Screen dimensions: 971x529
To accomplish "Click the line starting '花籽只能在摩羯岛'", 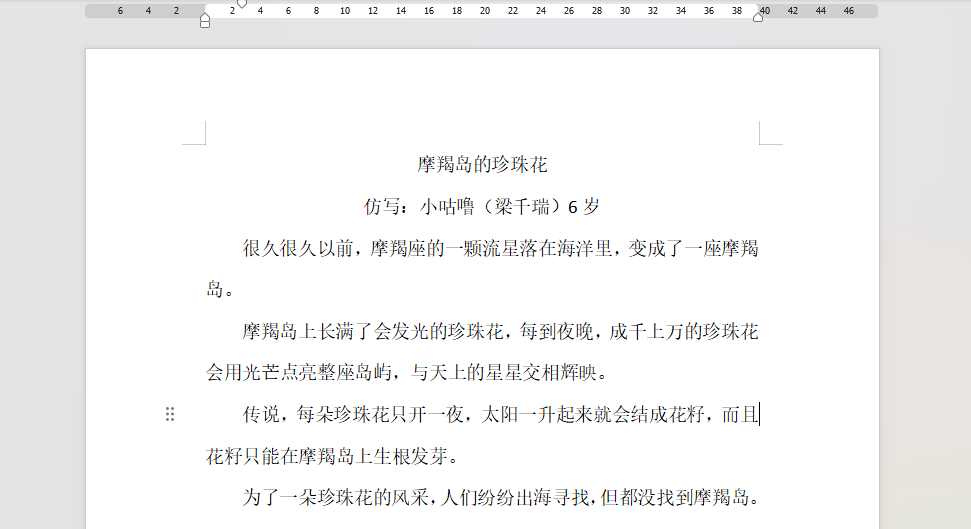I will pos(332,457).
